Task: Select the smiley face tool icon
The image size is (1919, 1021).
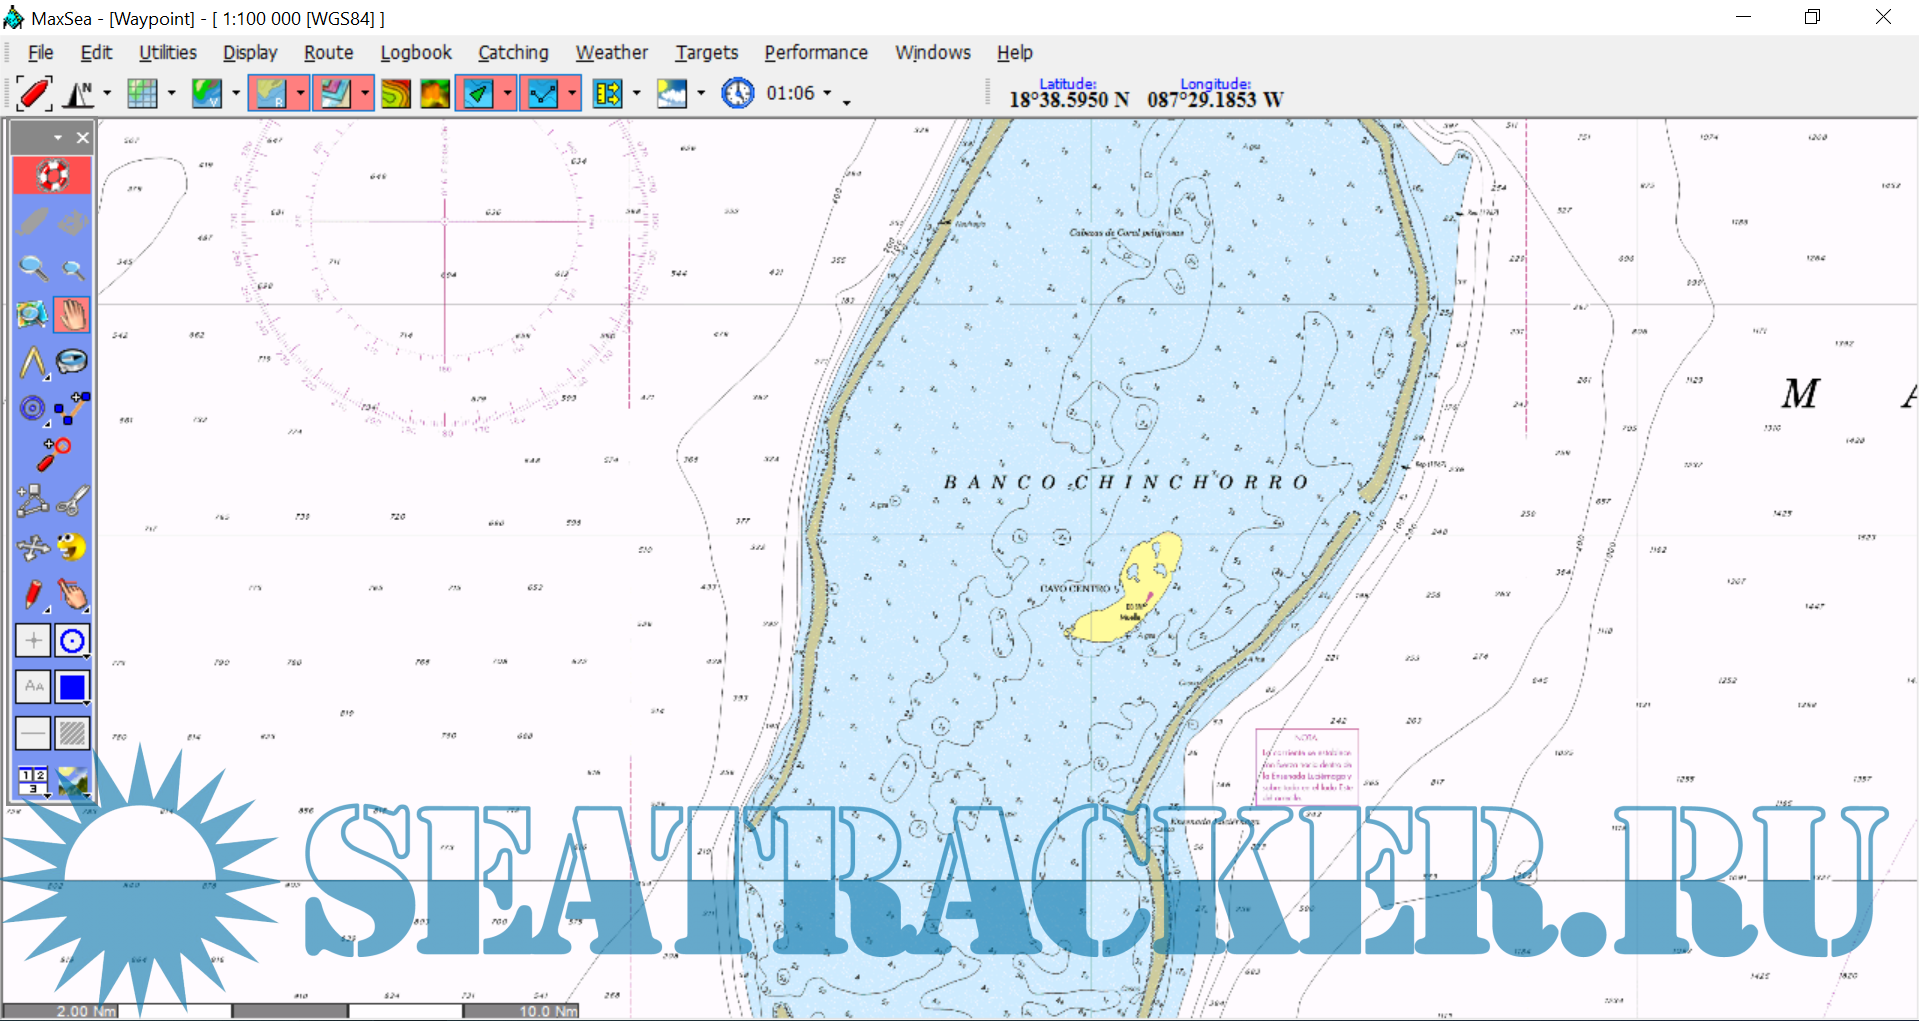Action: coord(72,547)
